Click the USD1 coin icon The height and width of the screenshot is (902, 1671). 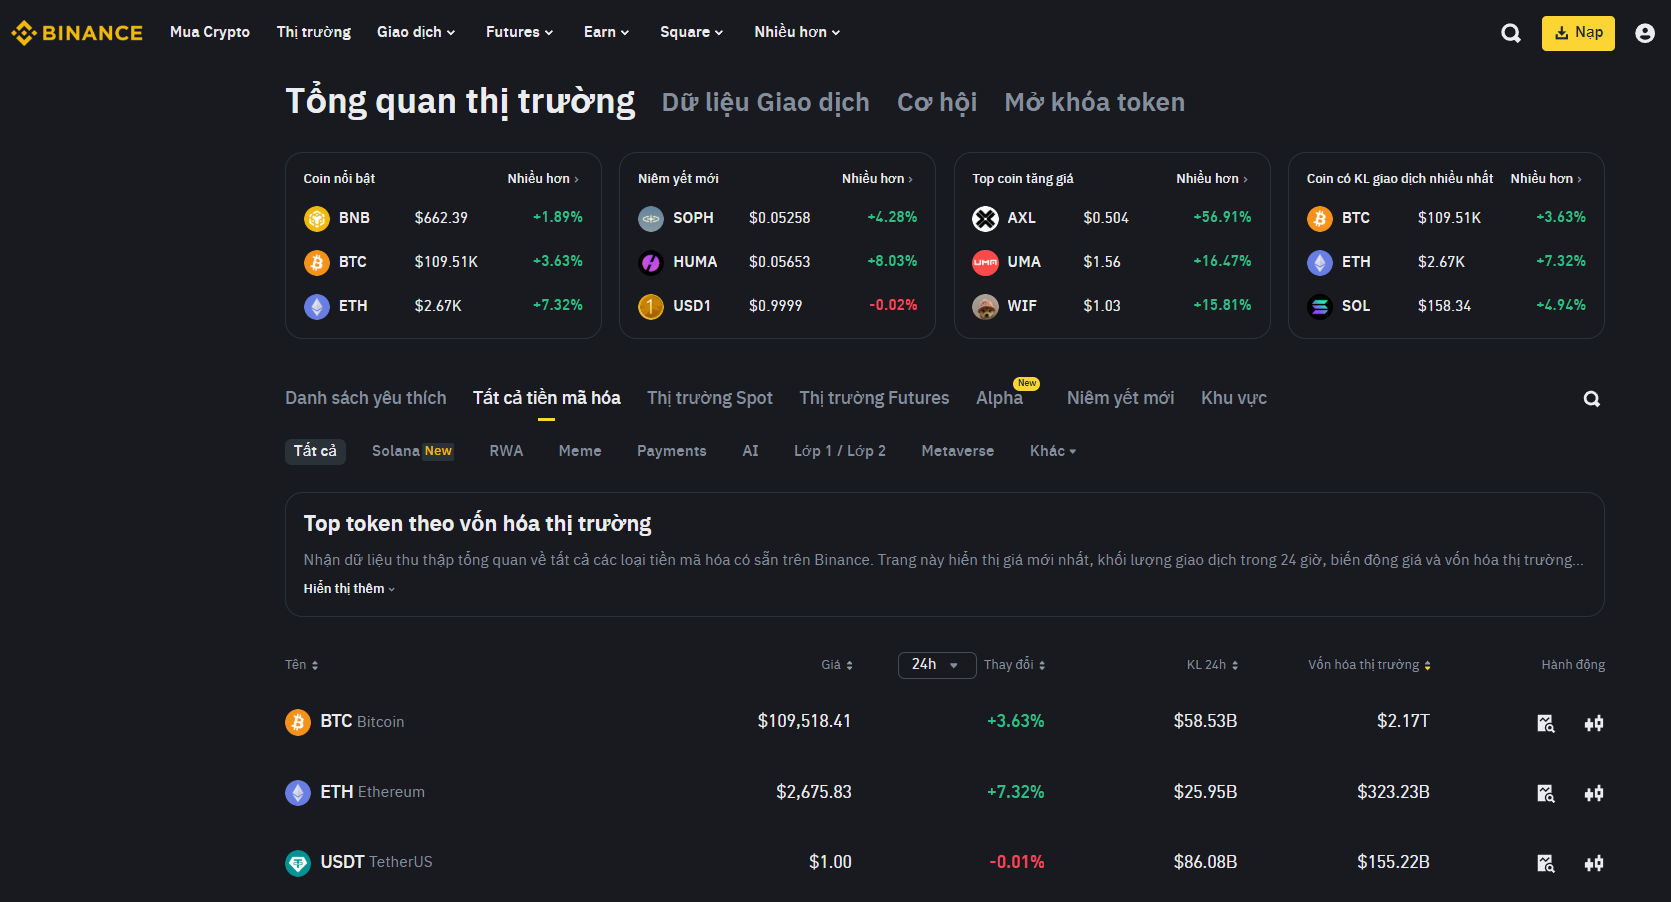click(651, 306)
